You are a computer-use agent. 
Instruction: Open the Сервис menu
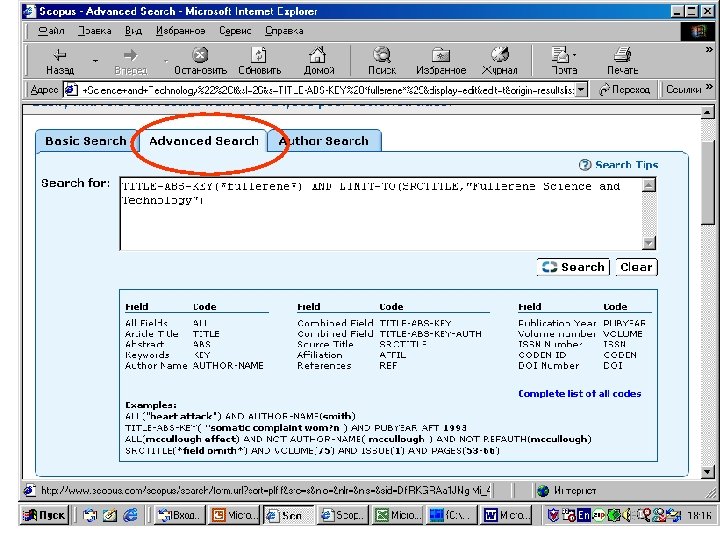(x=235, y=31)
